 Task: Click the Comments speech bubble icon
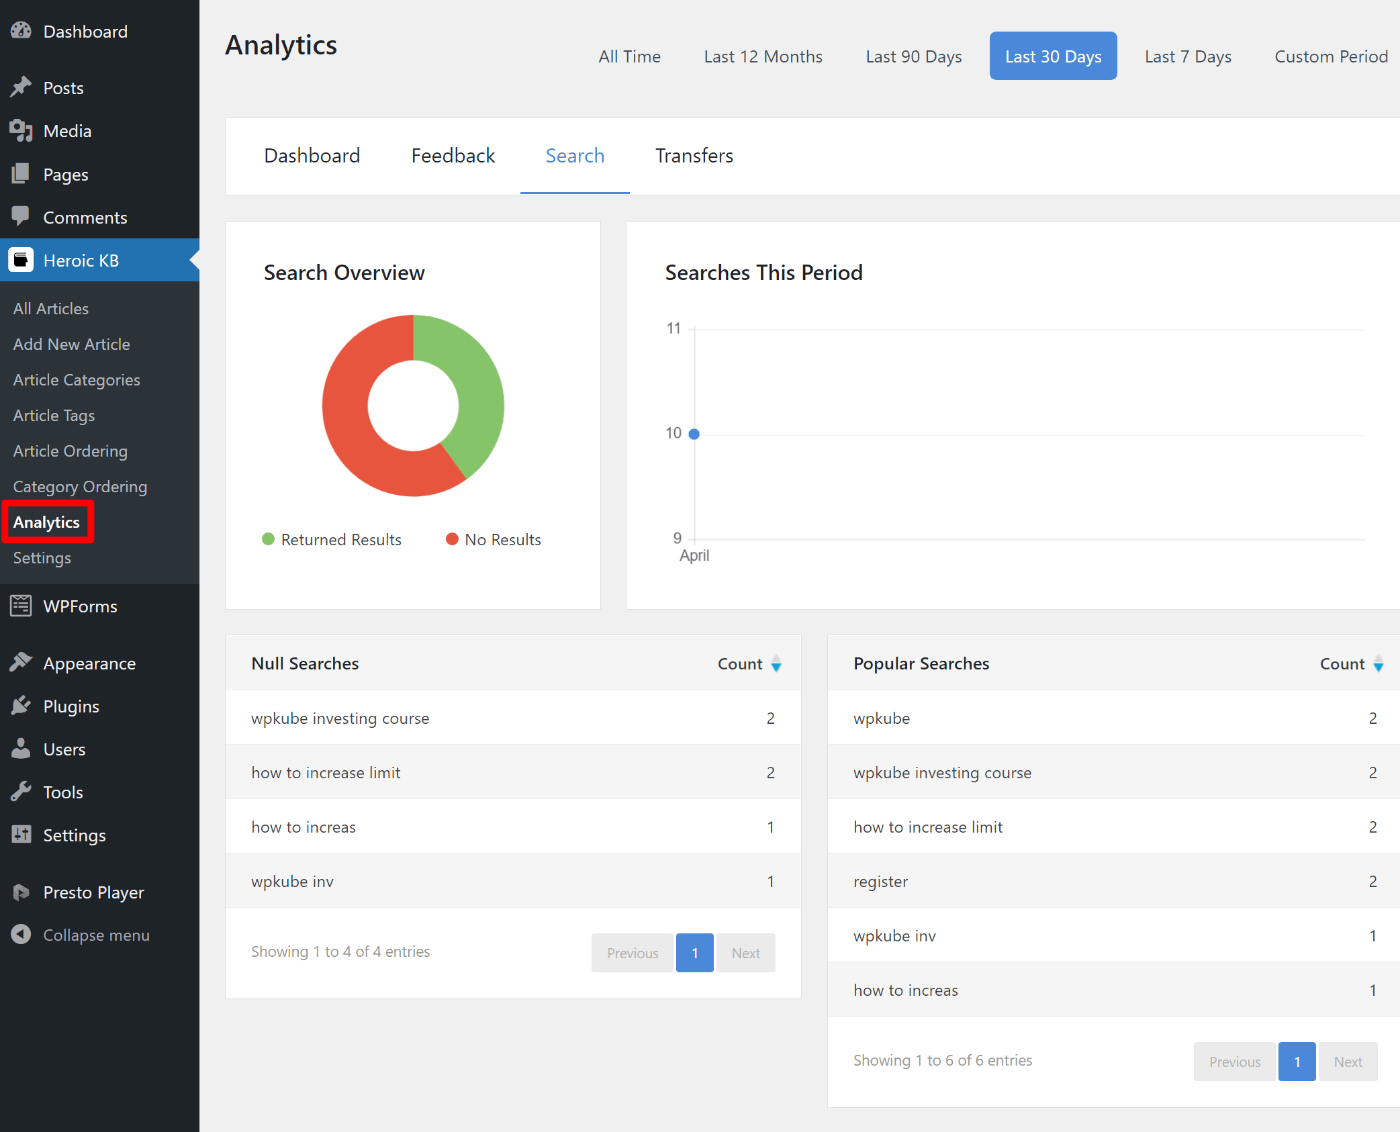(x=21, y=217)
